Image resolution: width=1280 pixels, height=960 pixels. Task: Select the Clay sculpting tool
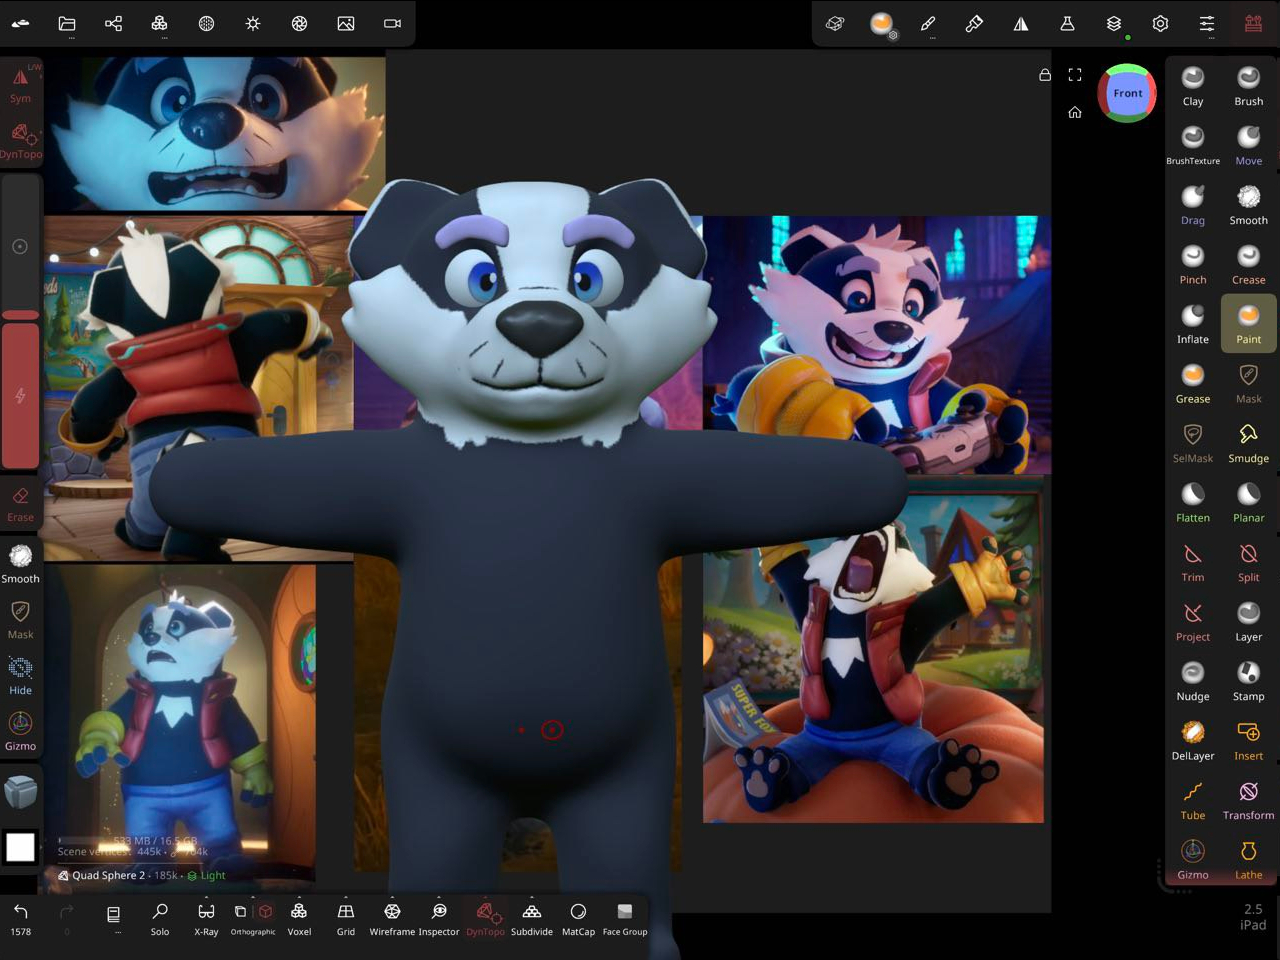click(1192, 86)
